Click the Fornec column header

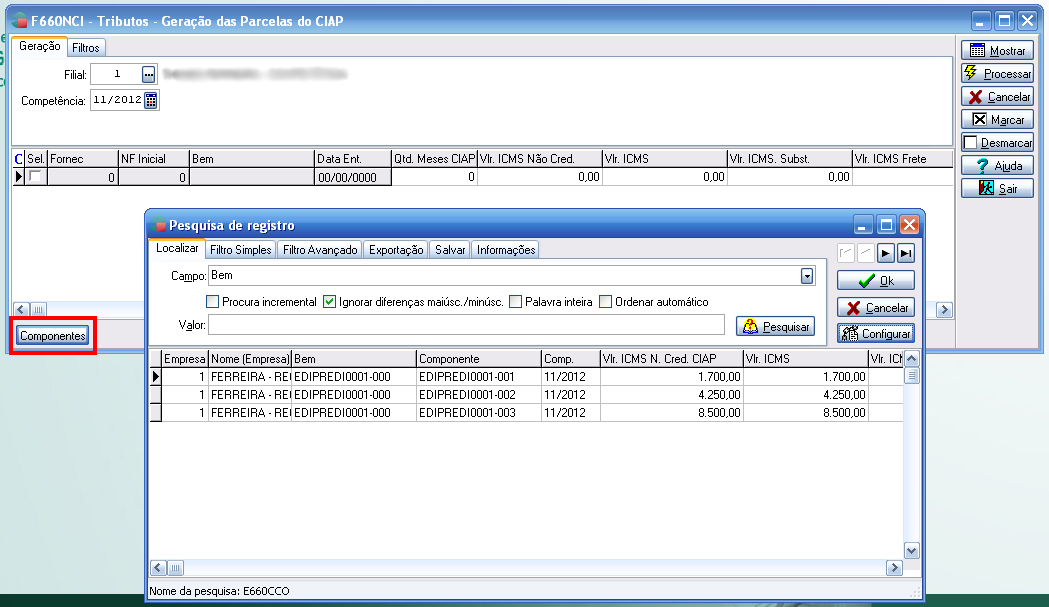point(82,159)
